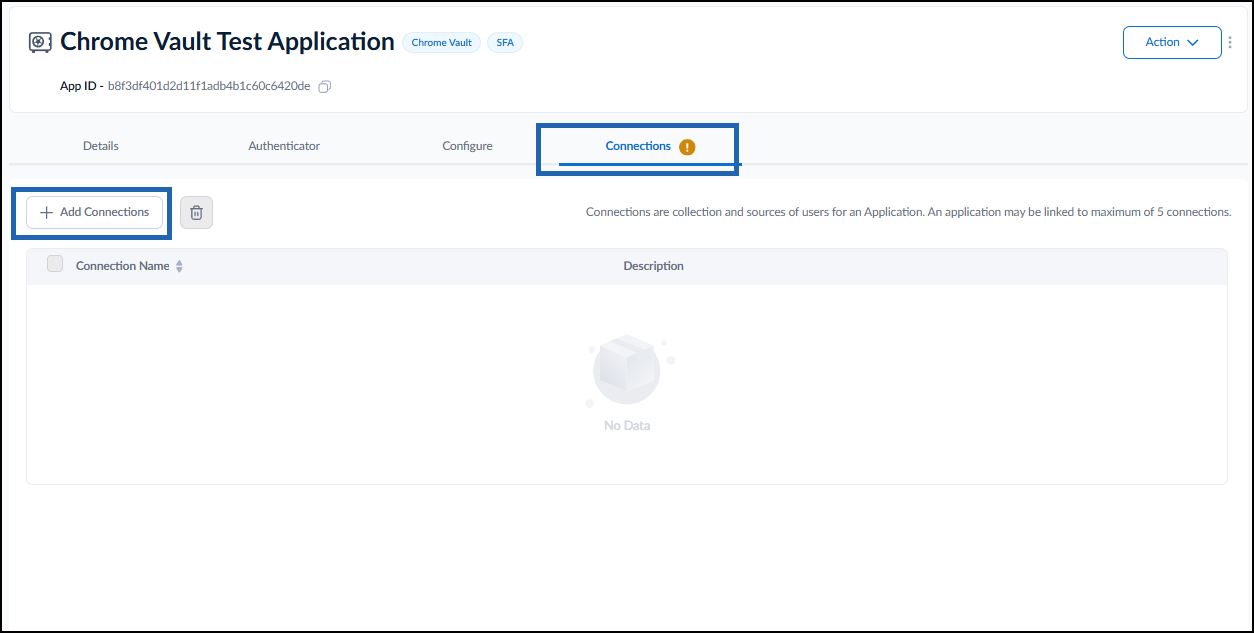The height and width of the screenshot is (633, 1254).
Task: Click the App ID value b8f3df401d2d...
Action: (209, 86)
